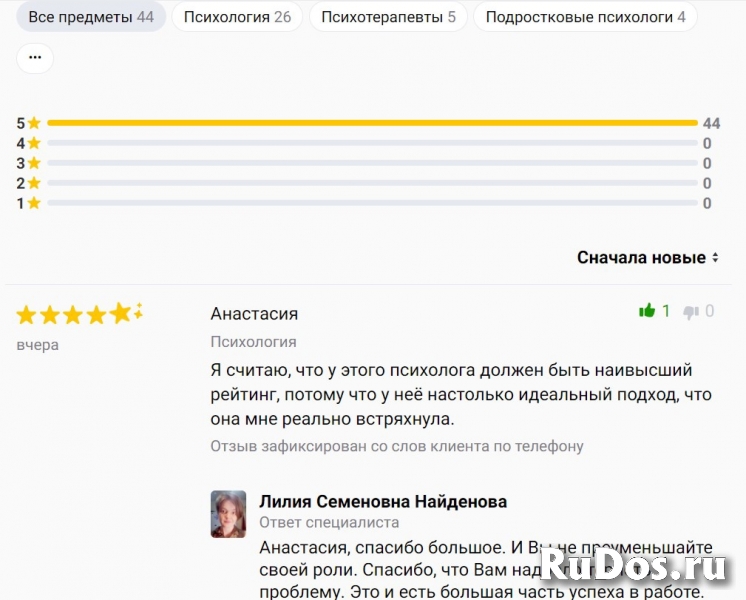Click the dislike count '0' on Анастасия's review

709,311
